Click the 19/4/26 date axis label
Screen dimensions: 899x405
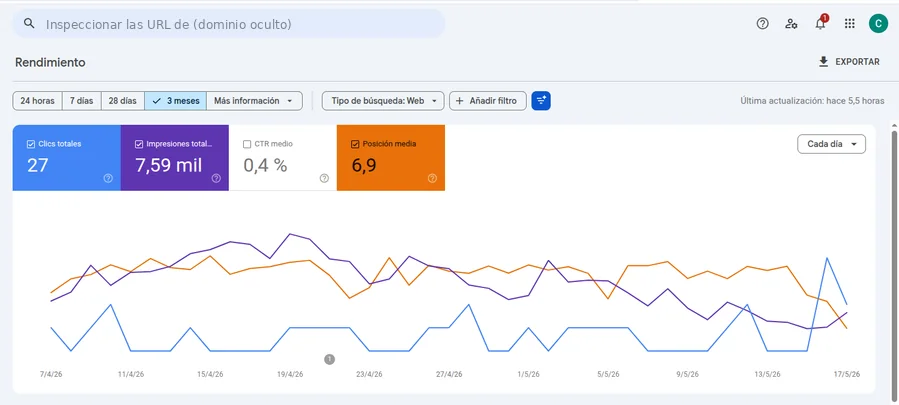click(290, 374)
